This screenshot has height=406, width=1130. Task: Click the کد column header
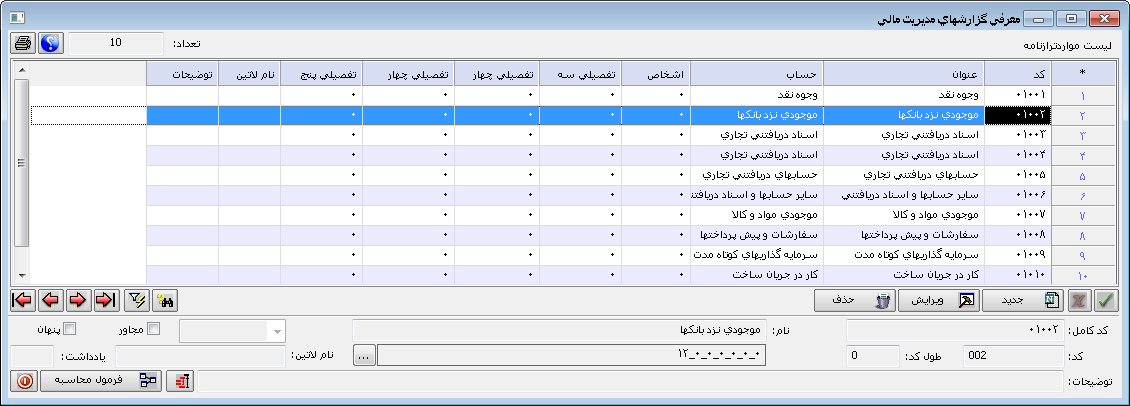(1018, 73)
